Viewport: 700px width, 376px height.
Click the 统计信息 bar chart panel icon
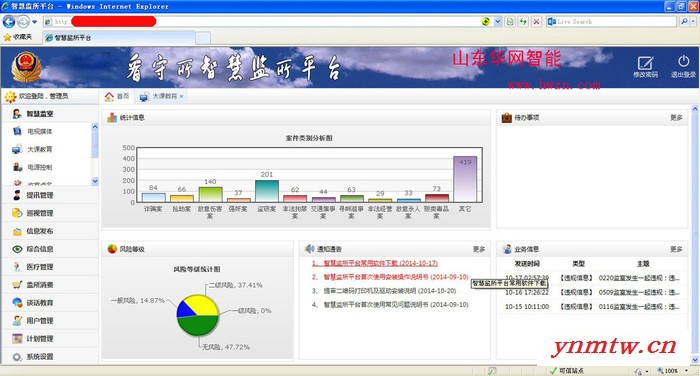pos(112,118)
